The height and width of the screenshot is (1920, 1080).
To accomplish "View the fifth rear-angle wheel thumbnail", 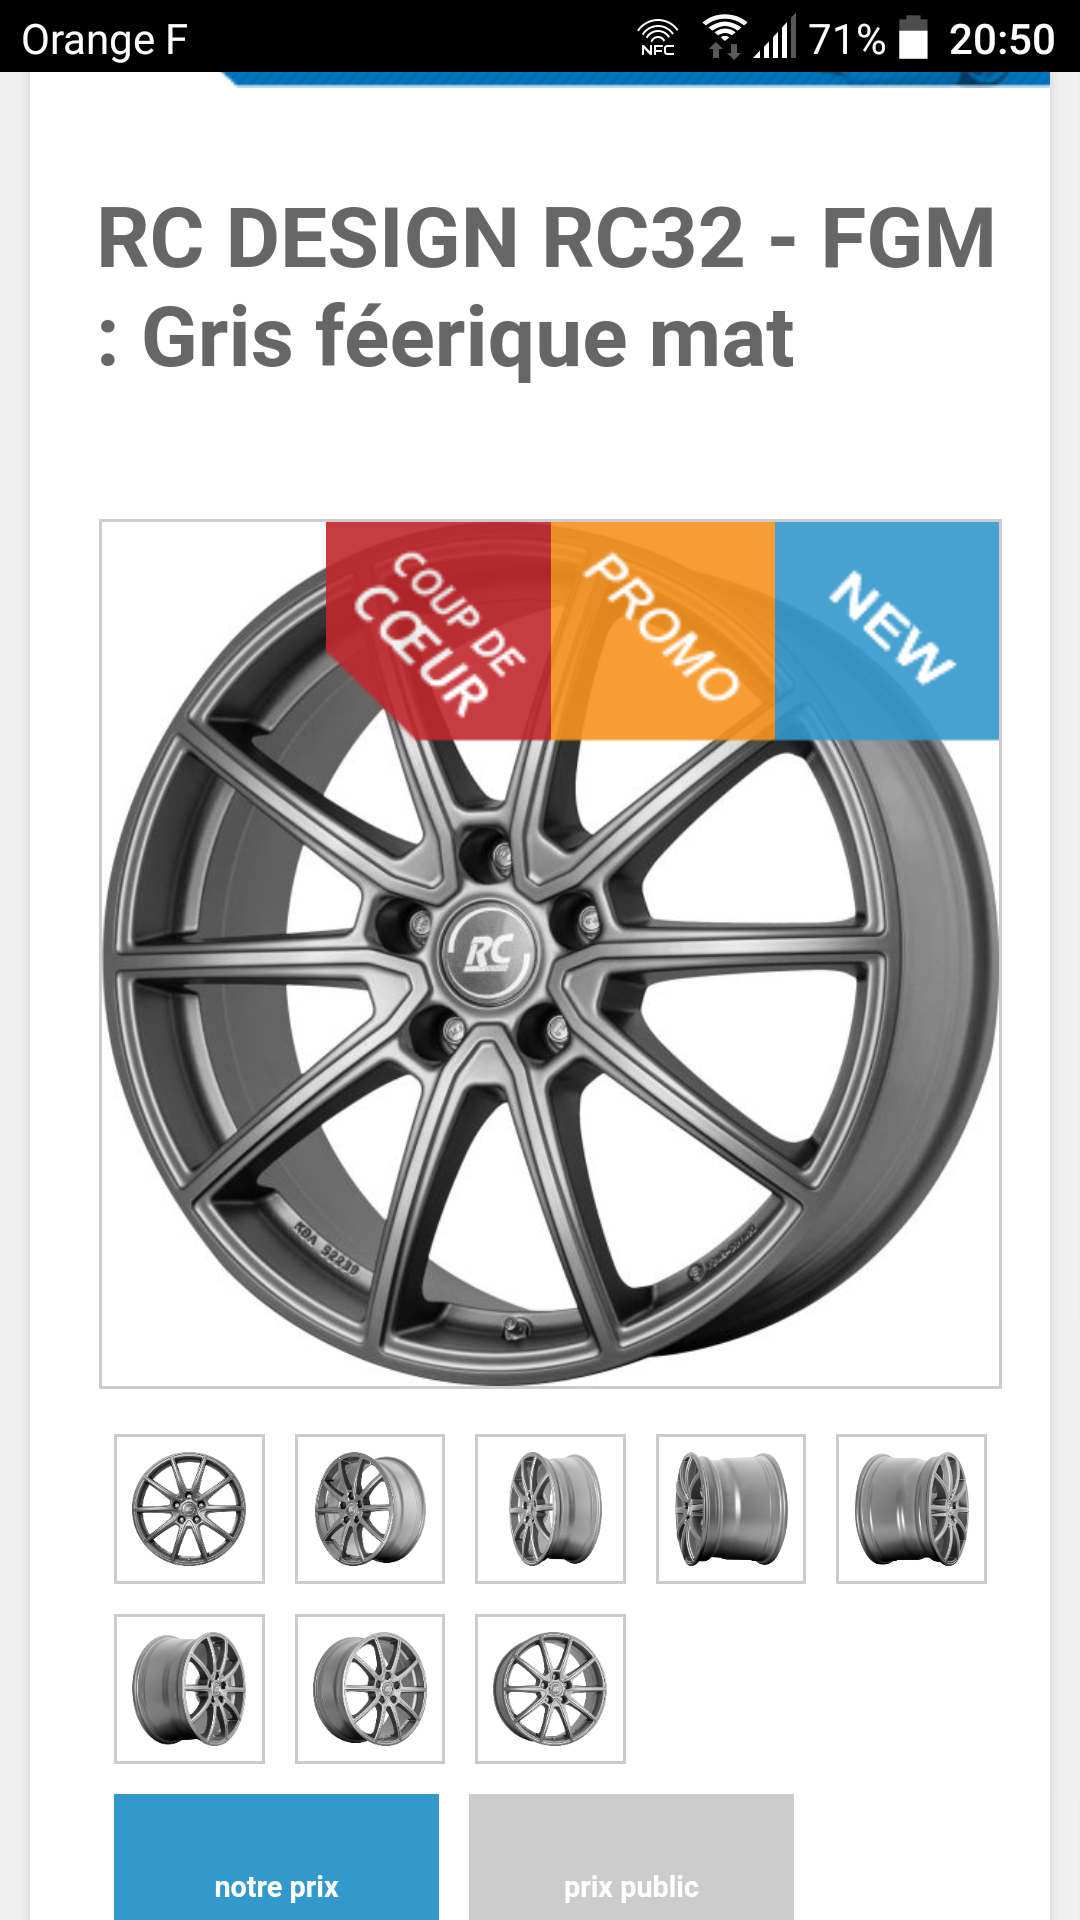I will [x=911, y=1509].
